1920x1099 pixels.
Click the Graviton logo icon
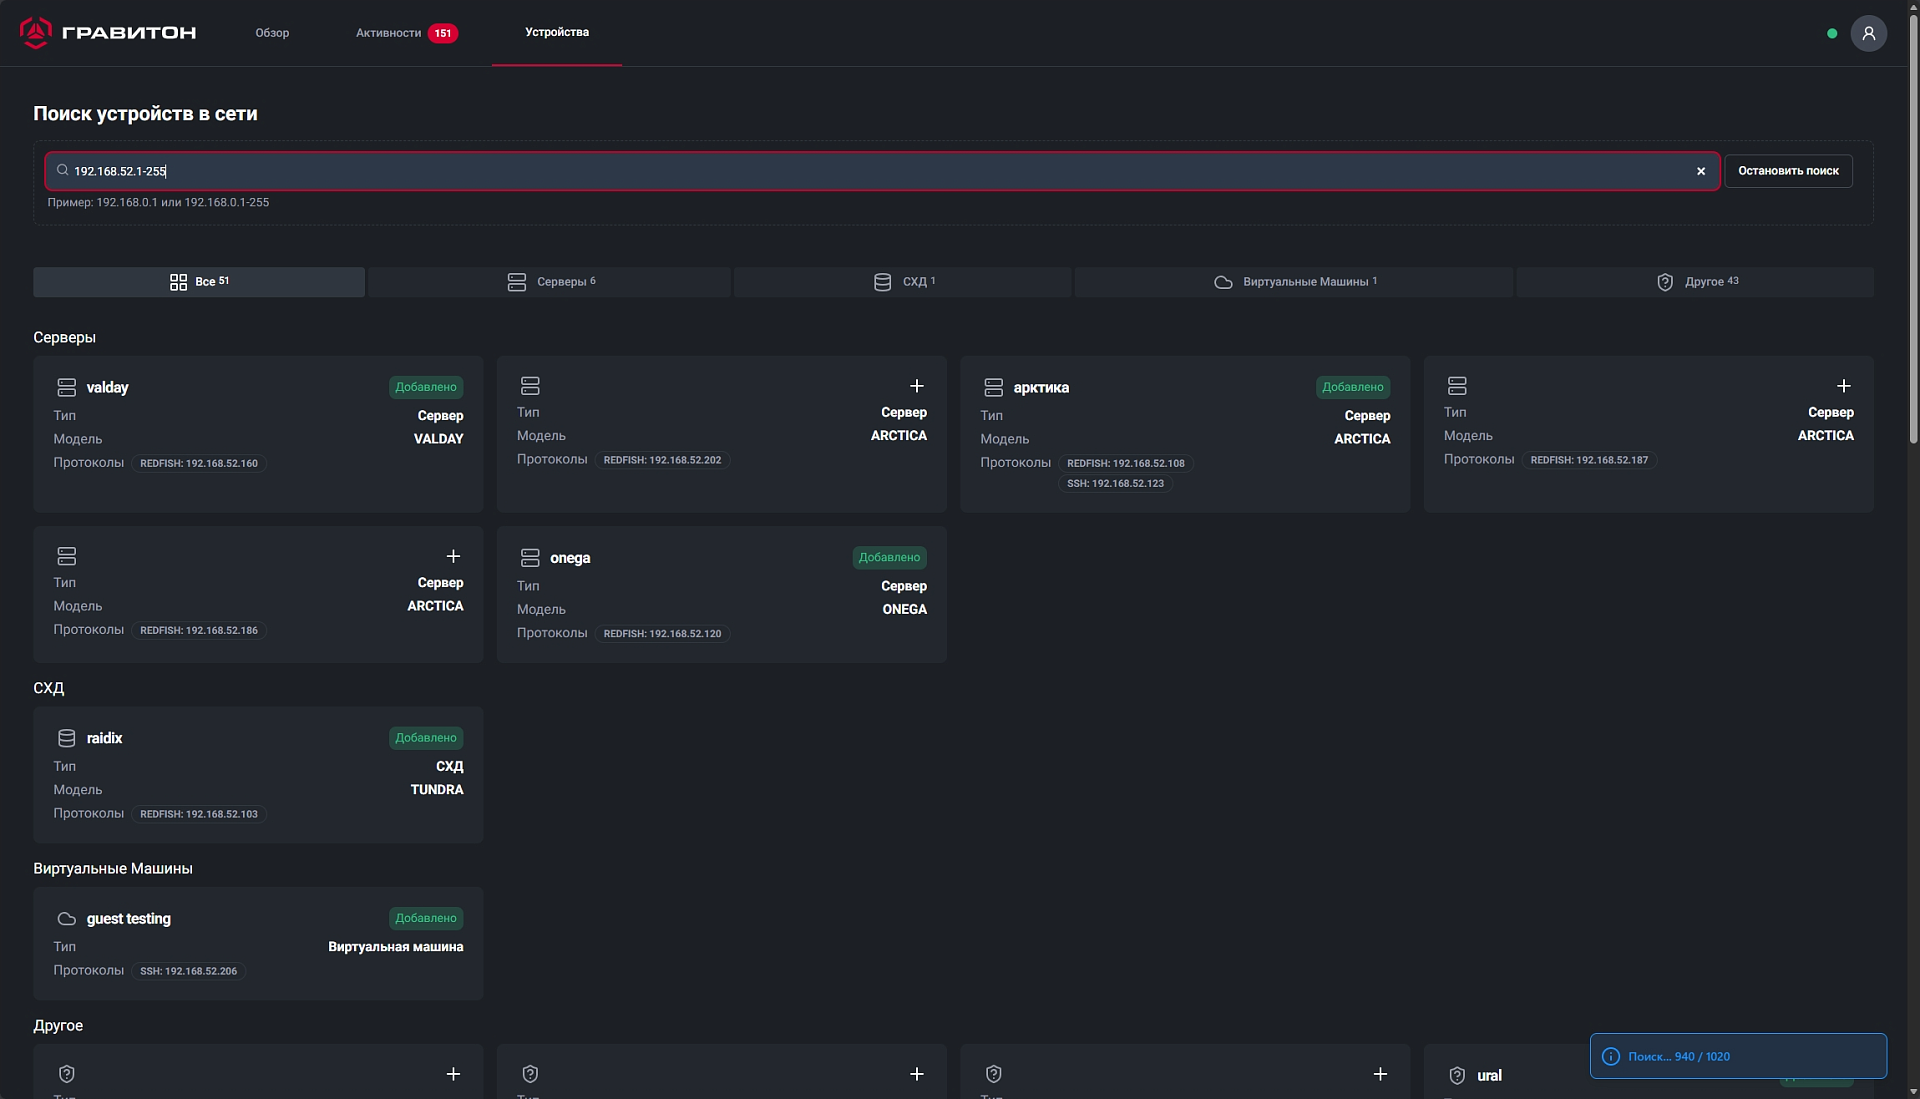(x=36, y=32)
